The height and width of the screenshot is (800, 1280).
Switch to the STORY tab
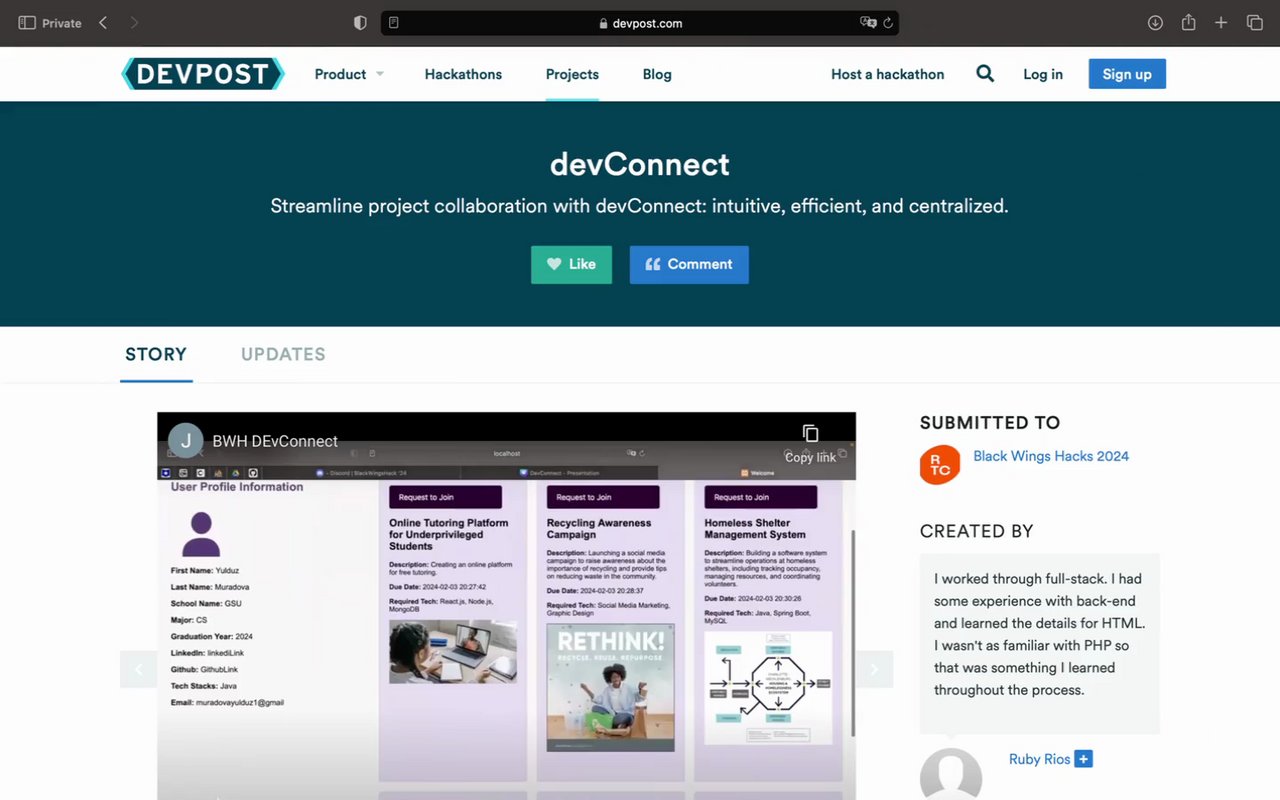click(156, 354)
